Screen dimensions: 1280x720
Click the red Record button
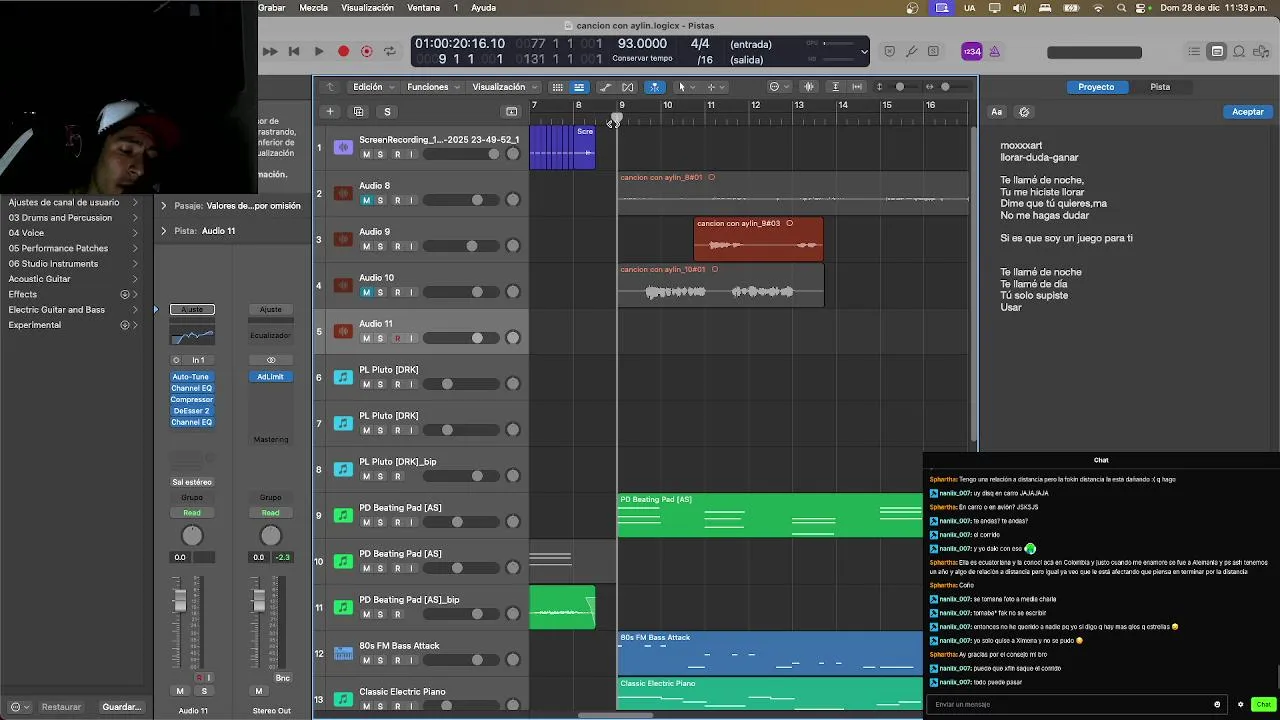343,51
